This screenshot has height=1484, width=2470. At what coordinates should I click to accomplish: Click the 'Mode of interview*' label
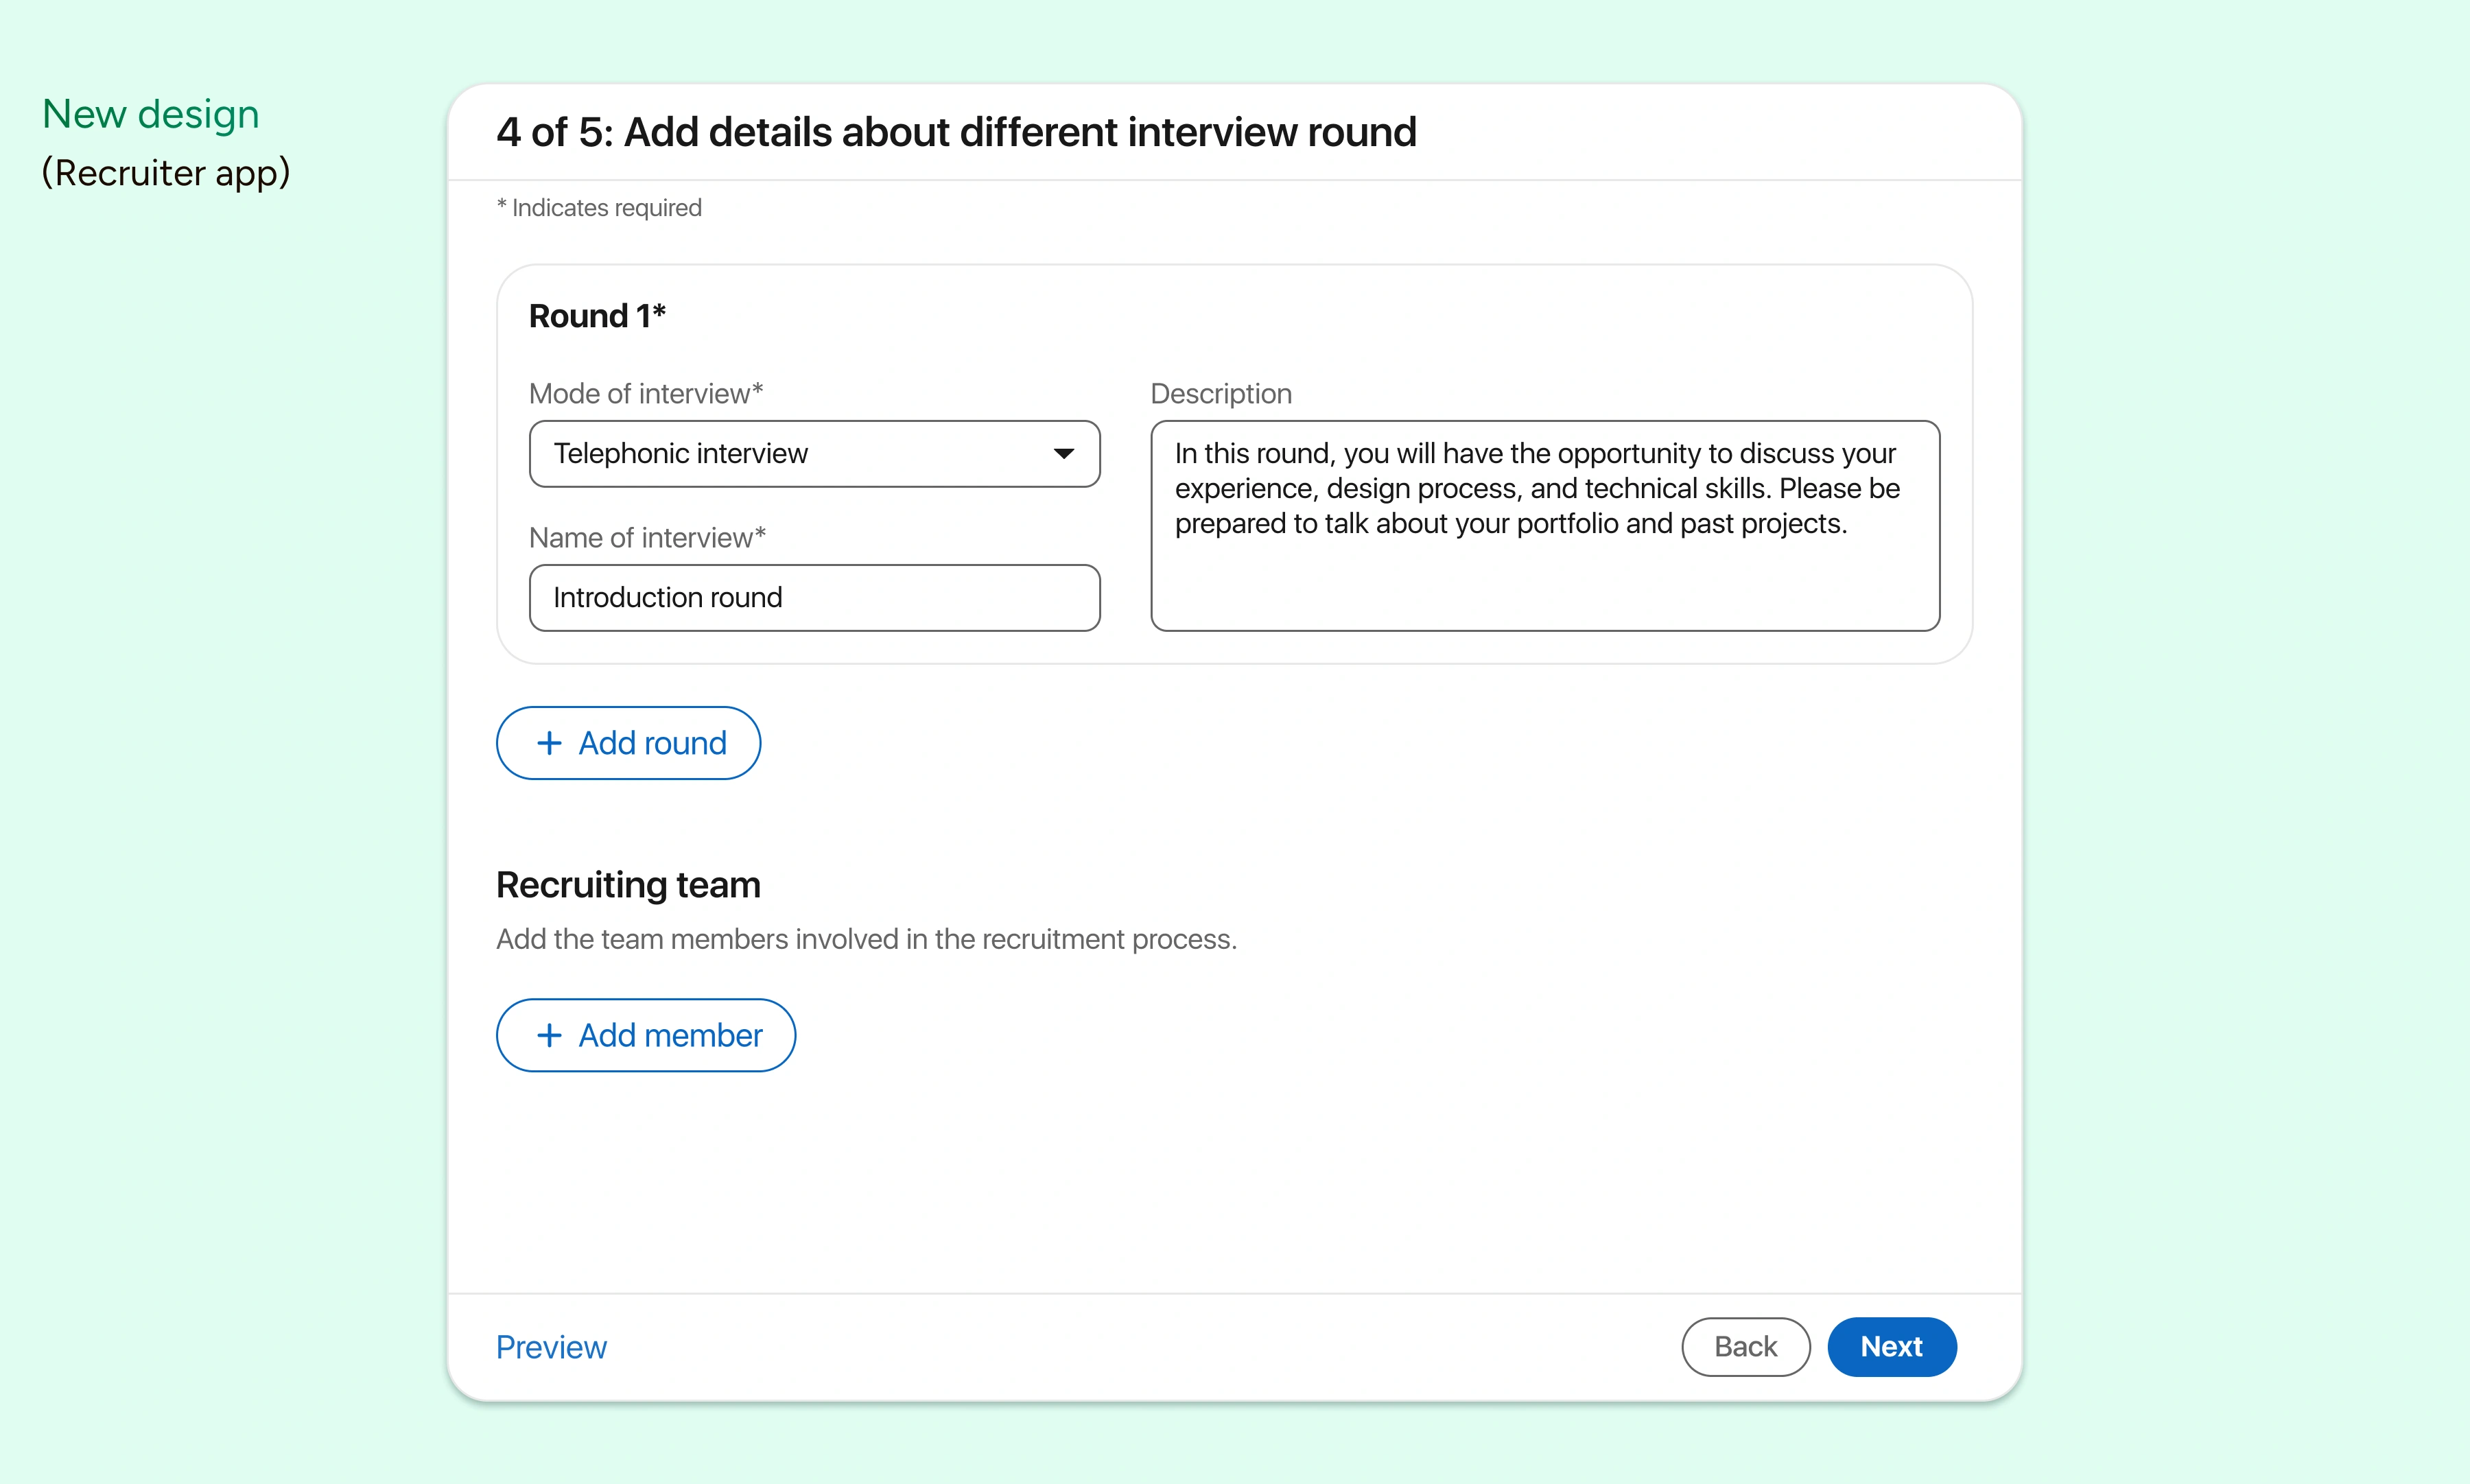pyautogui.click(x=646, y=393)
